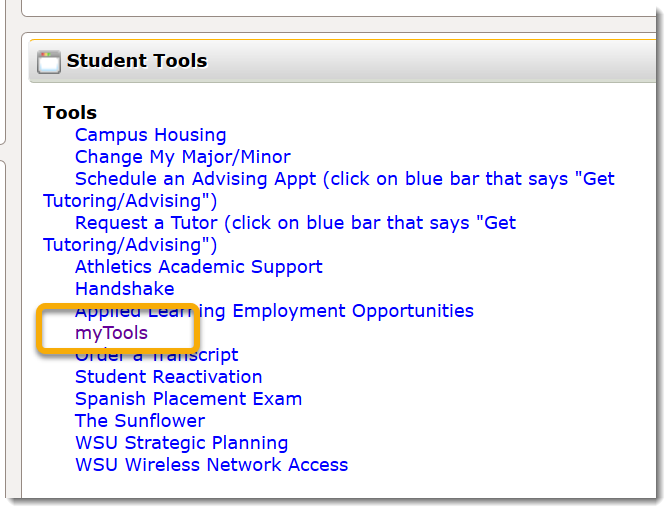
Task: Click the Student Tools window icon
Action: (x=49, y=62)
